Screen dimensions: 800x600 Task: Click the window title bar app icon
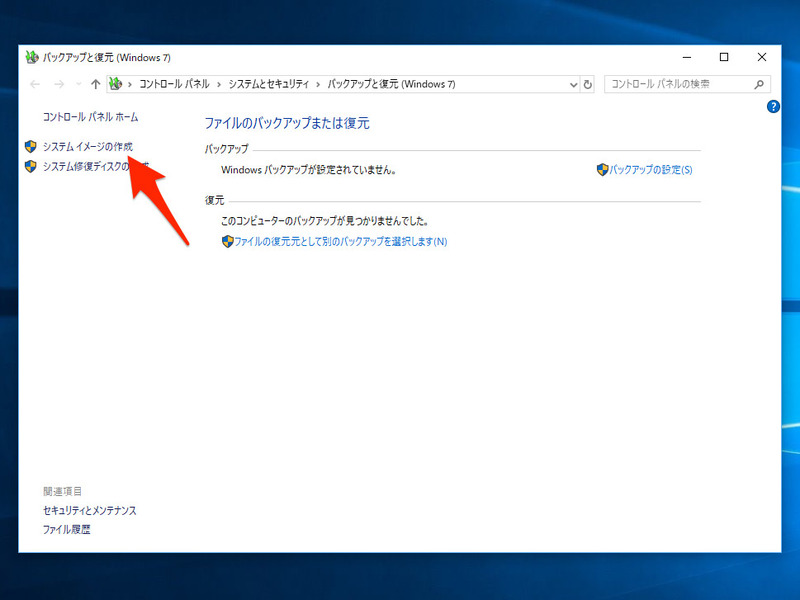click(x=32, y=57)
